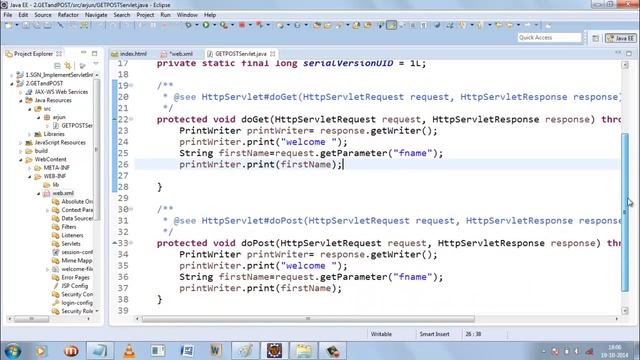This screenshot has width=640, height=360.
Task: Click the Project Explorer horizontal scrollbar
Action: click(x=32, y=319)
